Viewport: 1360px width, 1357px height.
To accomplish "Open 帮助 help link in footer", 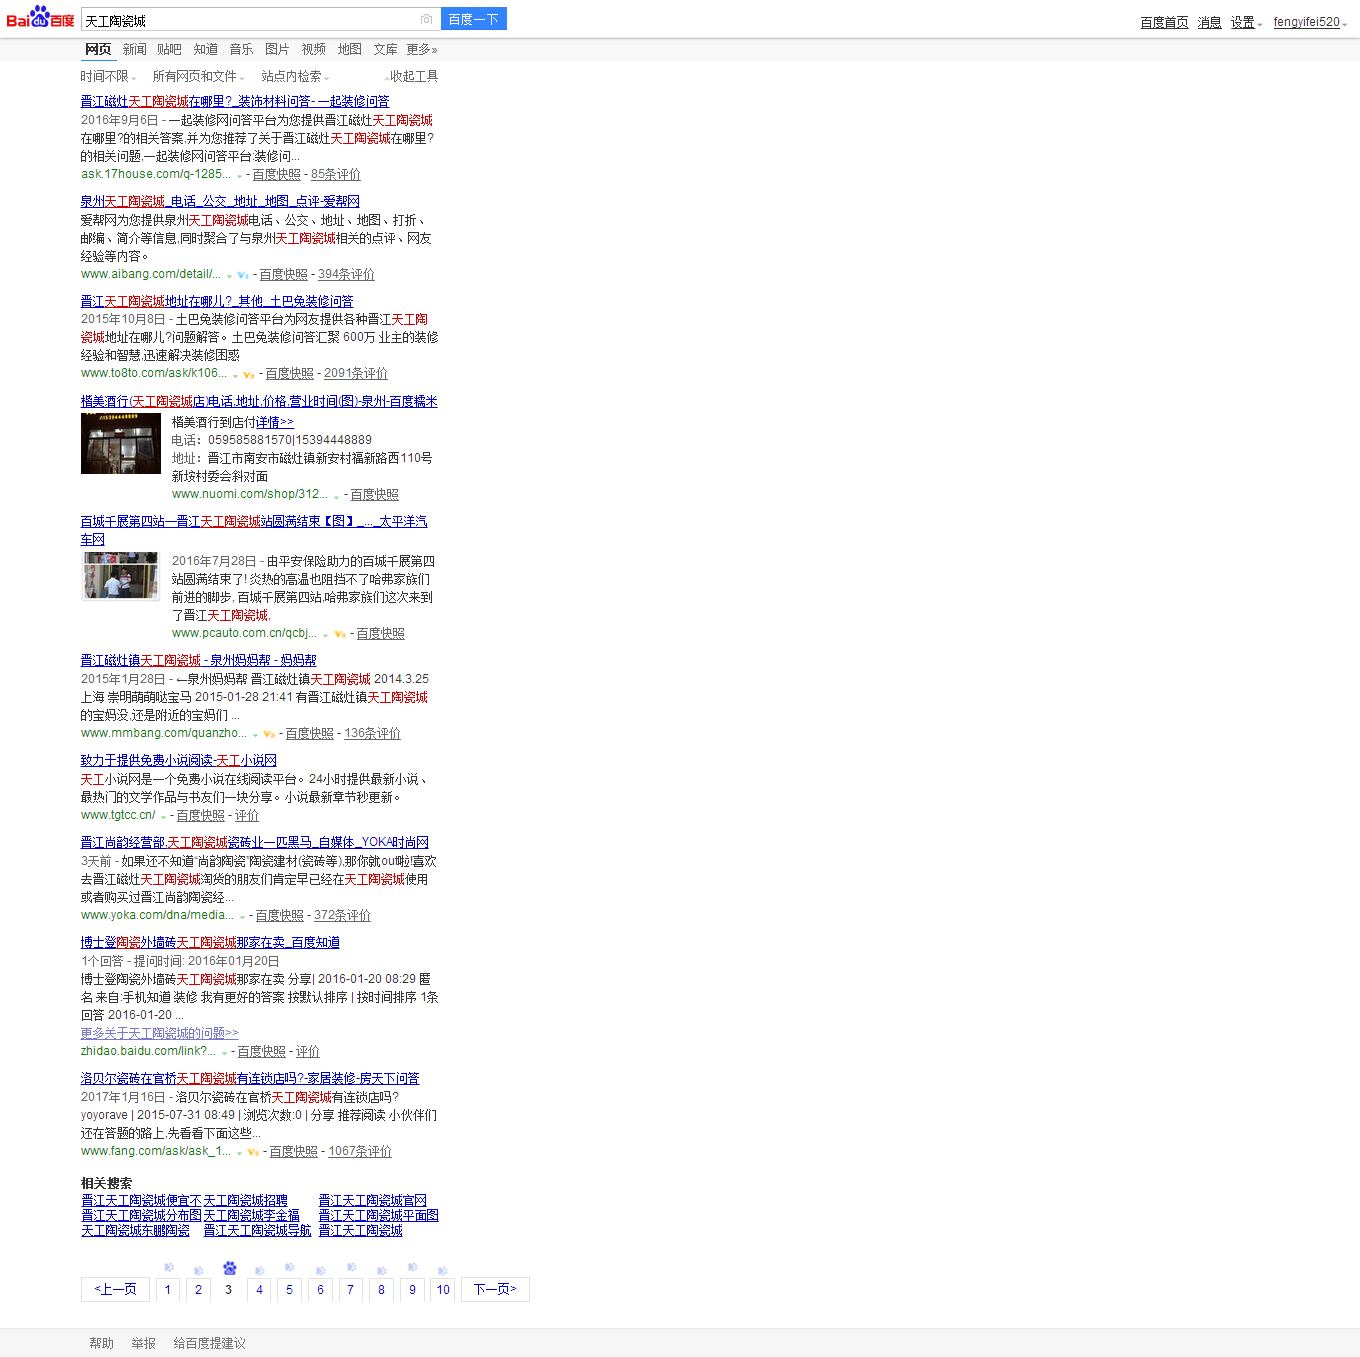I will [102, 1343].
